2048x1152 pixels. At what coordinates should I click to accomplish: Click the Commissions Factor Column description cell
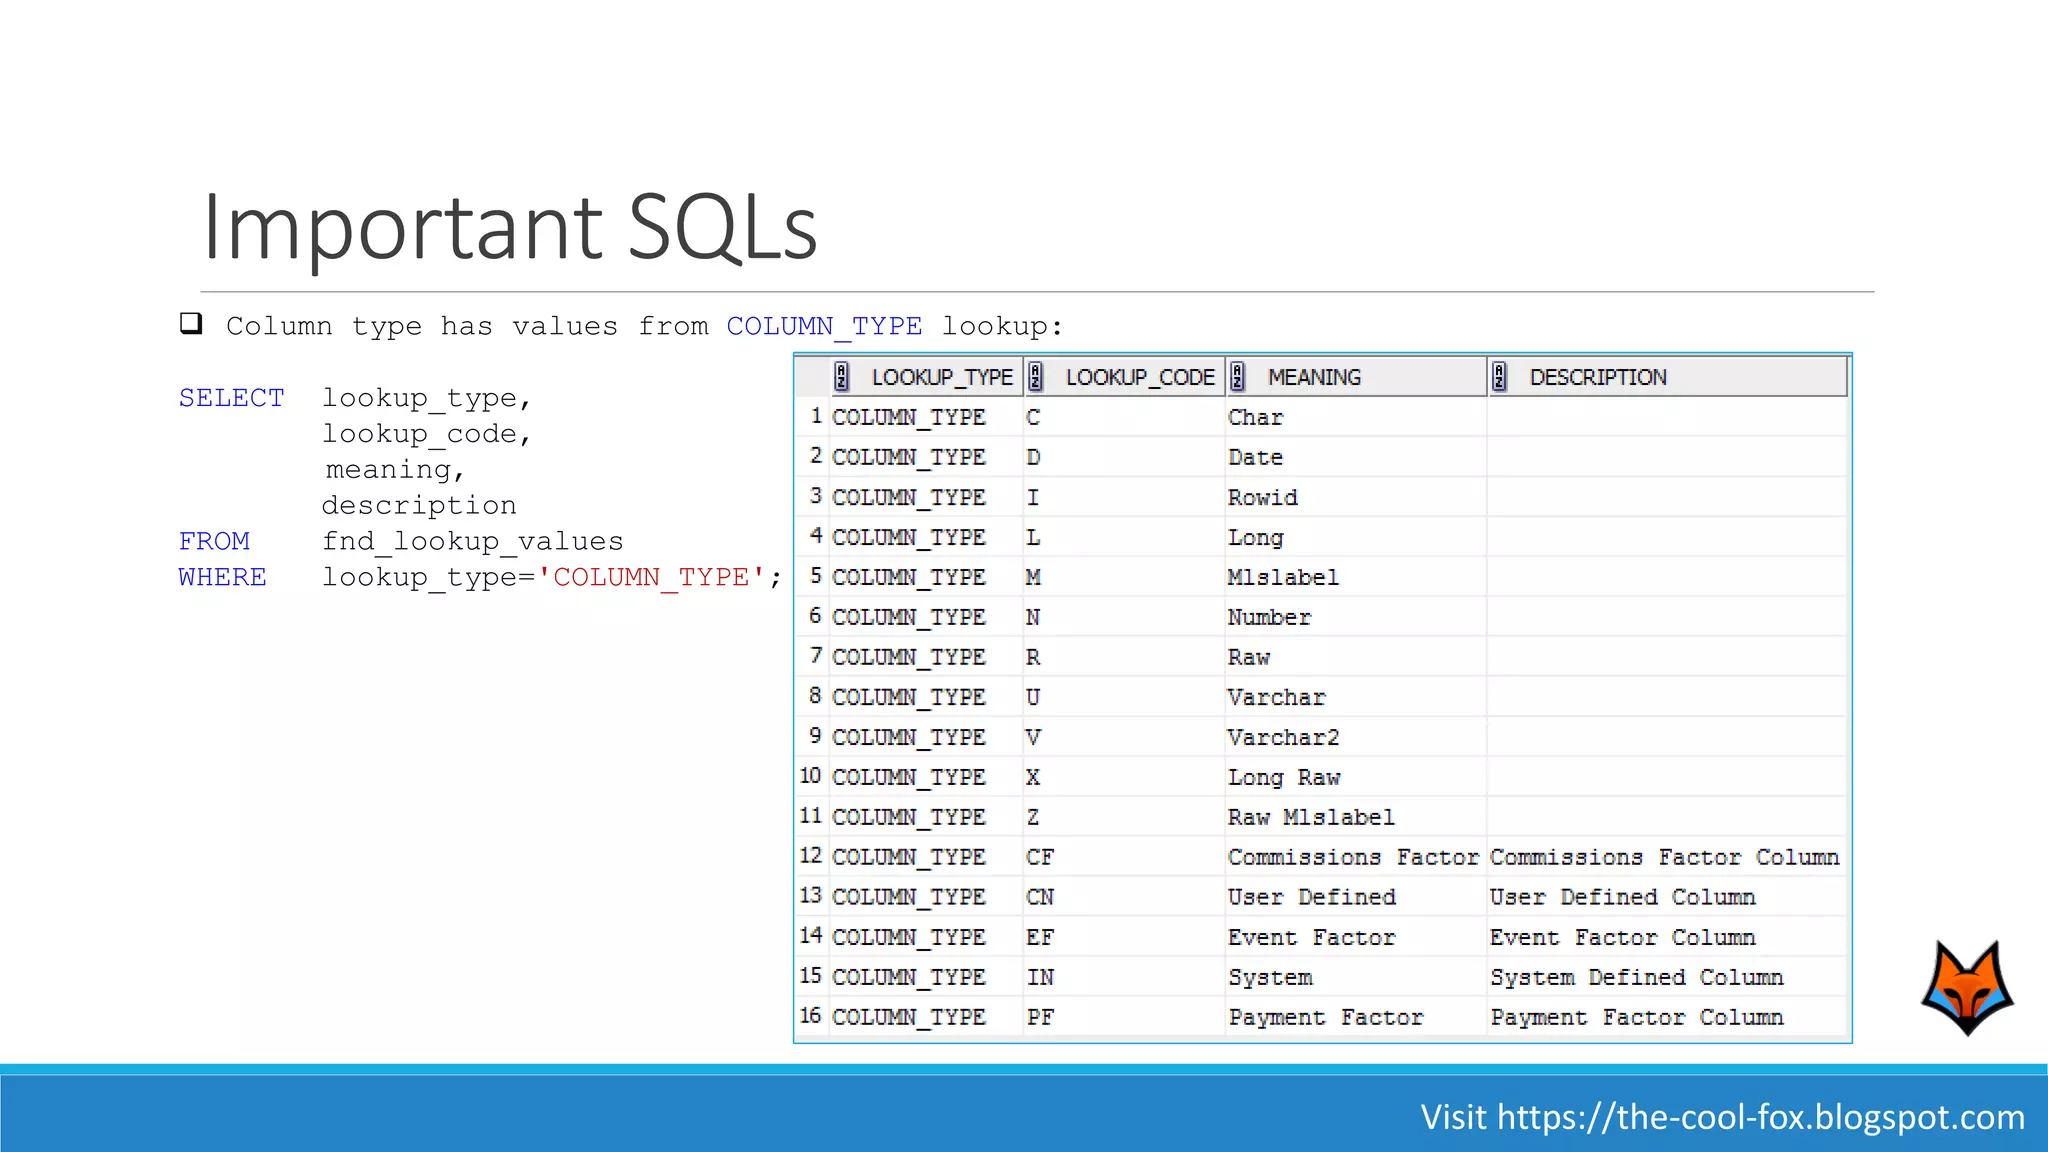click(x=1664, y=857)
